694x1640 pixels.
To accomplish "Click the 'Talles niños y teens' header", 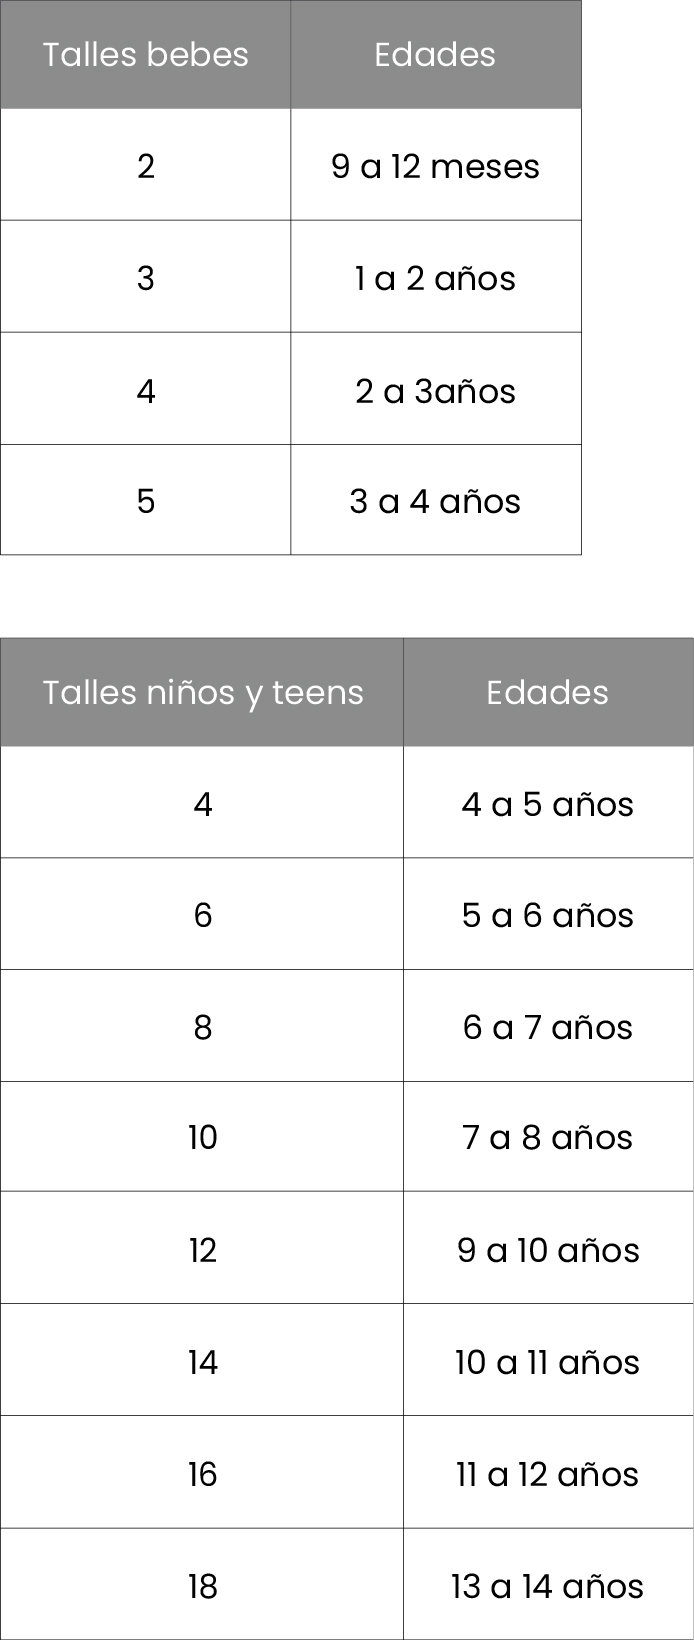I will [x=202, y=692].
